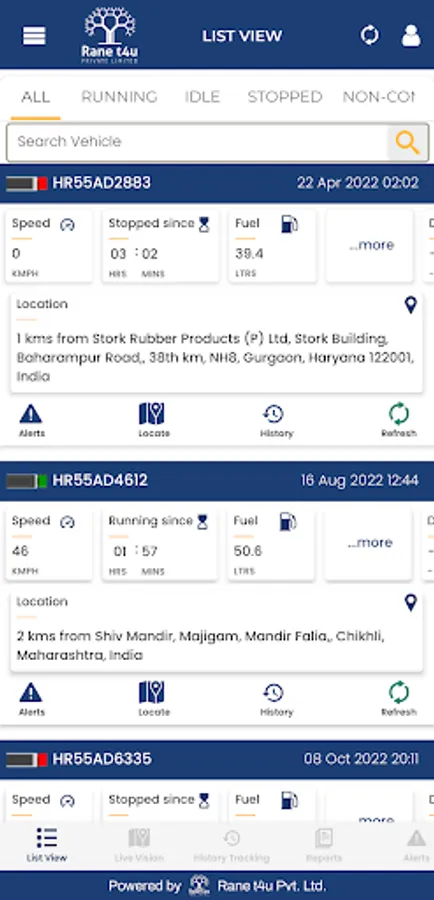Screen dimensions: 434x900
Task: Switch to the STOPPED tab
Action: 285,96
